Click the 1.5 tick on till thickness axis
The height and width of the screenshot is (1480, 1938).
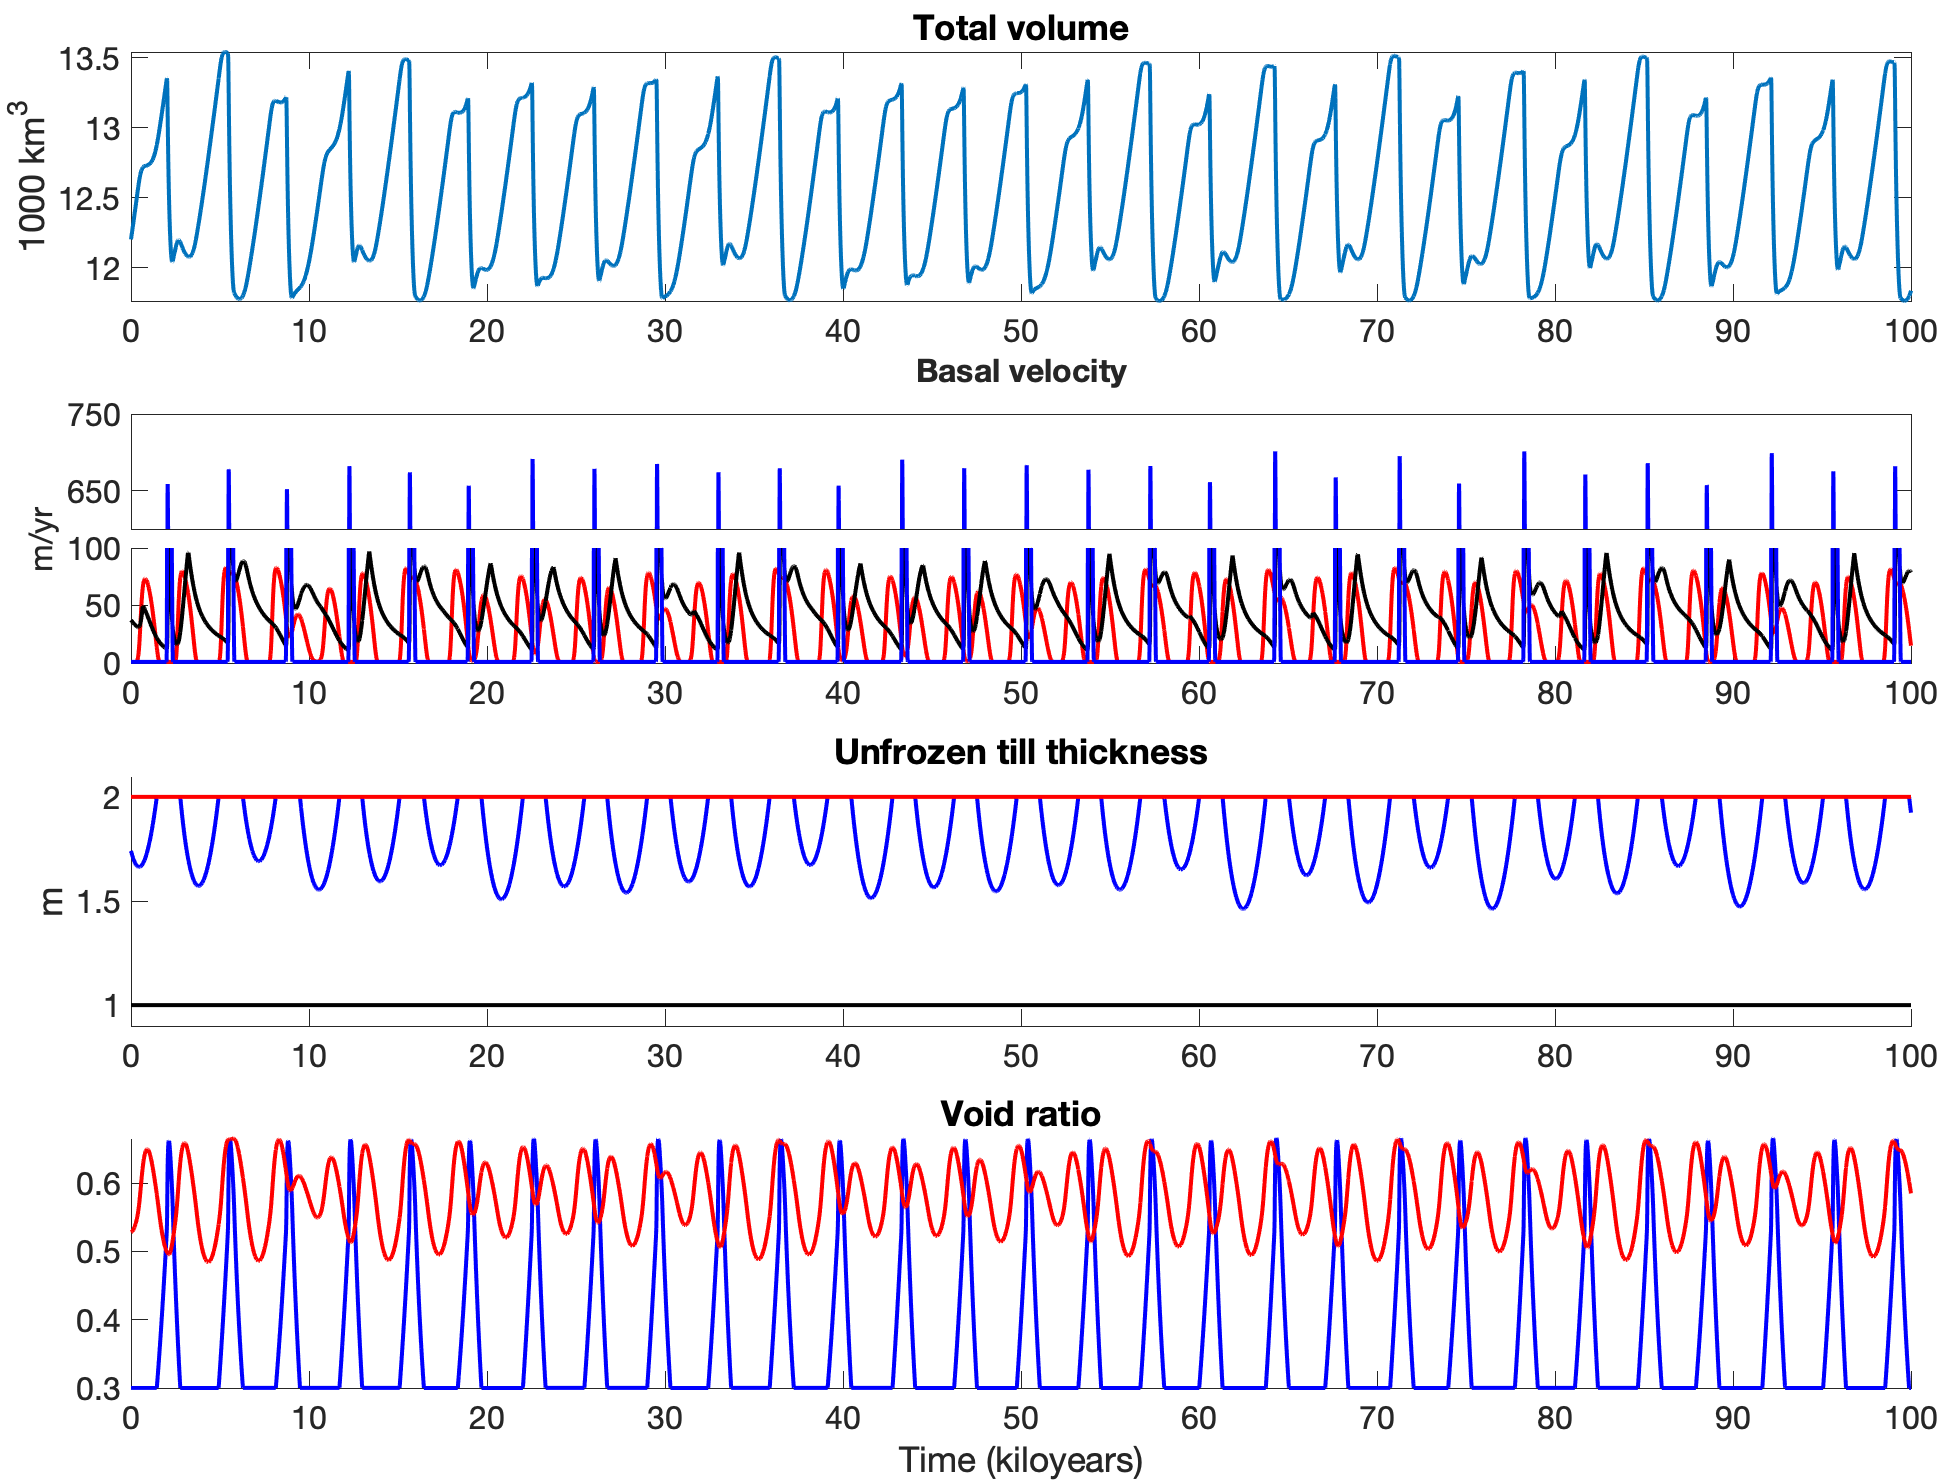tap(98, 902)
